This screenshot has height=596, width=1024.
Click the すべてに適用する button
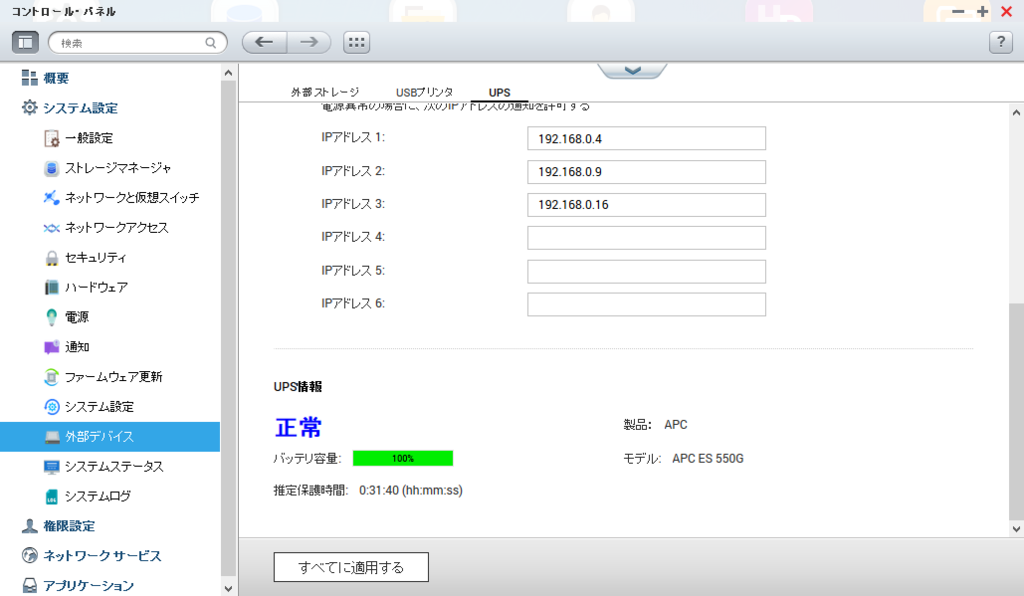pyautogui.click(x=350, y=566)
